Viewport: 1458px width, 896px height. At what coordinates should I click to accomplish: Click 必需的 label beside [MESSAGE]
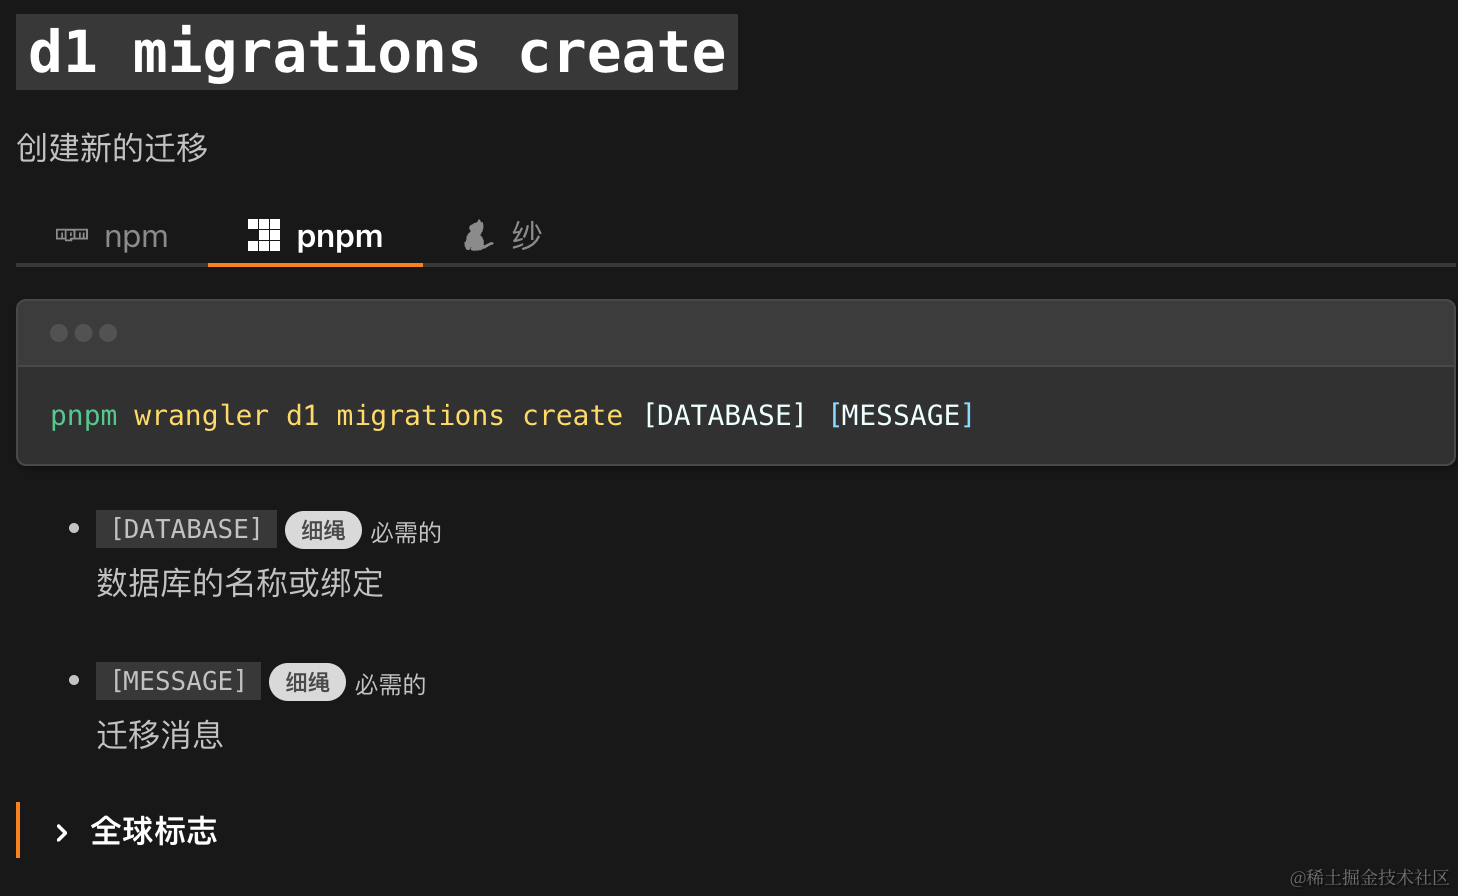coord(390,684)
